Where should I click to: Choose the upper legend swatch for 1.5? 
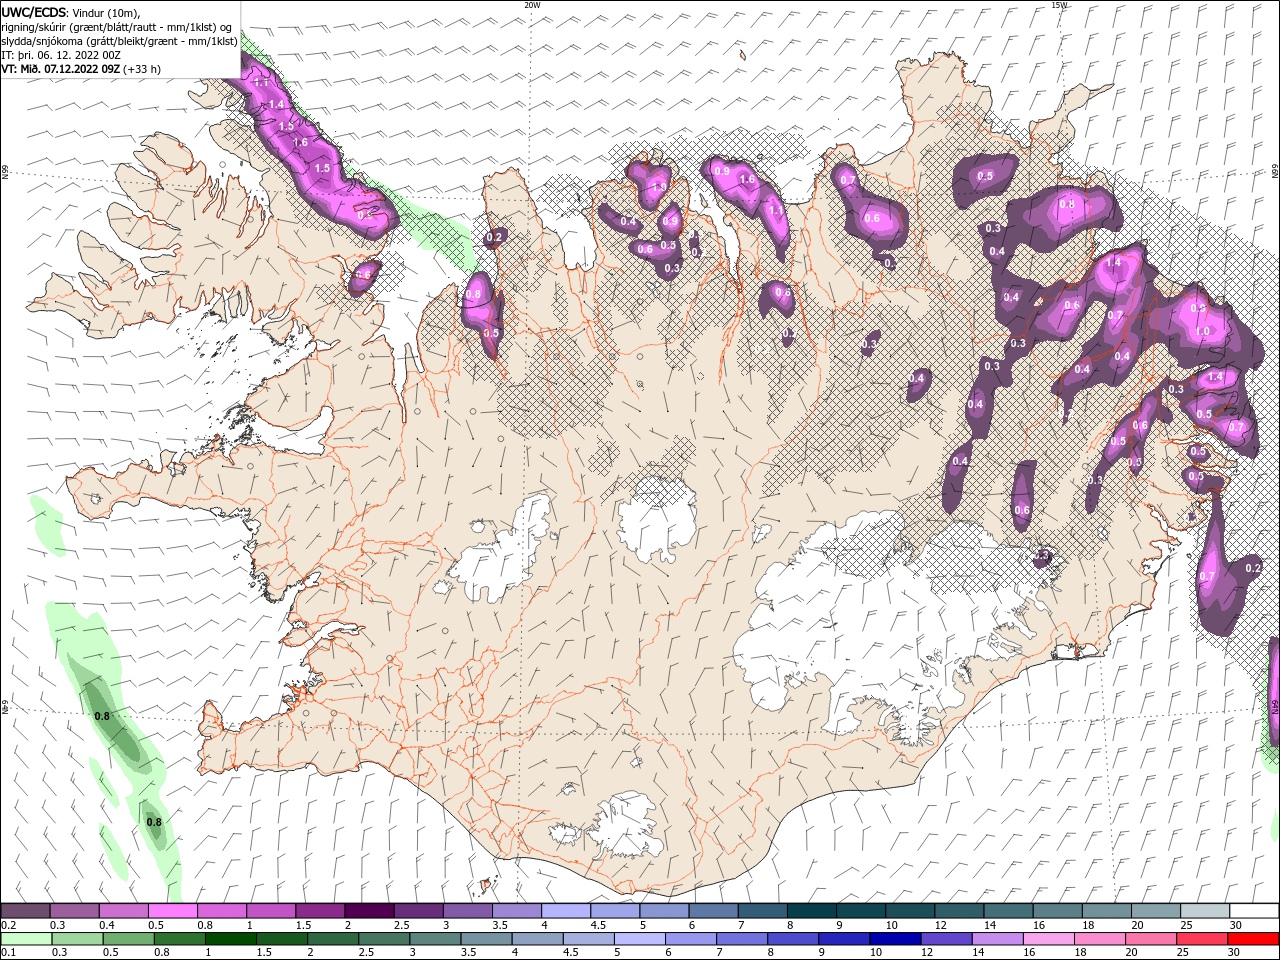pyautogui.click(x=319, y=911)
